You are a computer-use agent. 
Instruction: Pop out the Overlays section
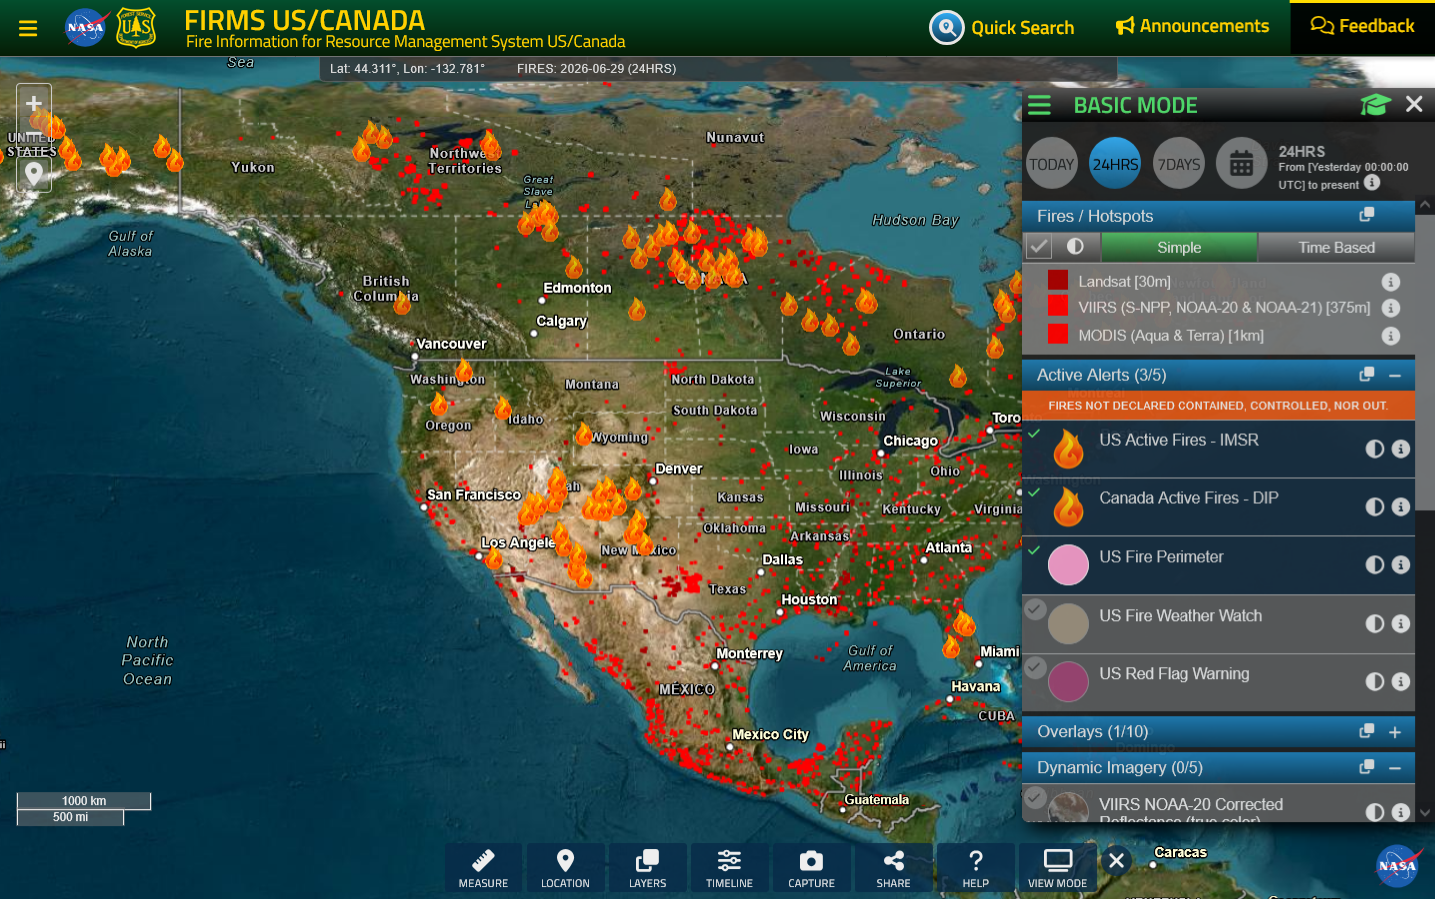[x=1367, y=731]
